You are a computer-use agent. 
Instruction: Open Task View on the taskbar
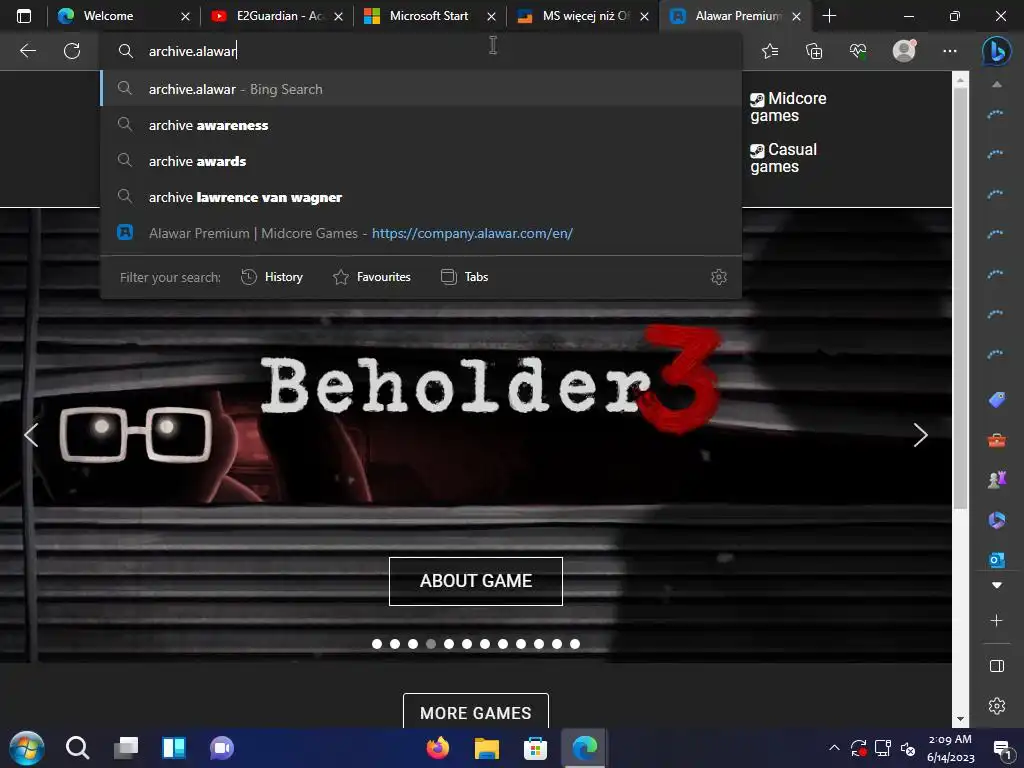click(126, 748)
